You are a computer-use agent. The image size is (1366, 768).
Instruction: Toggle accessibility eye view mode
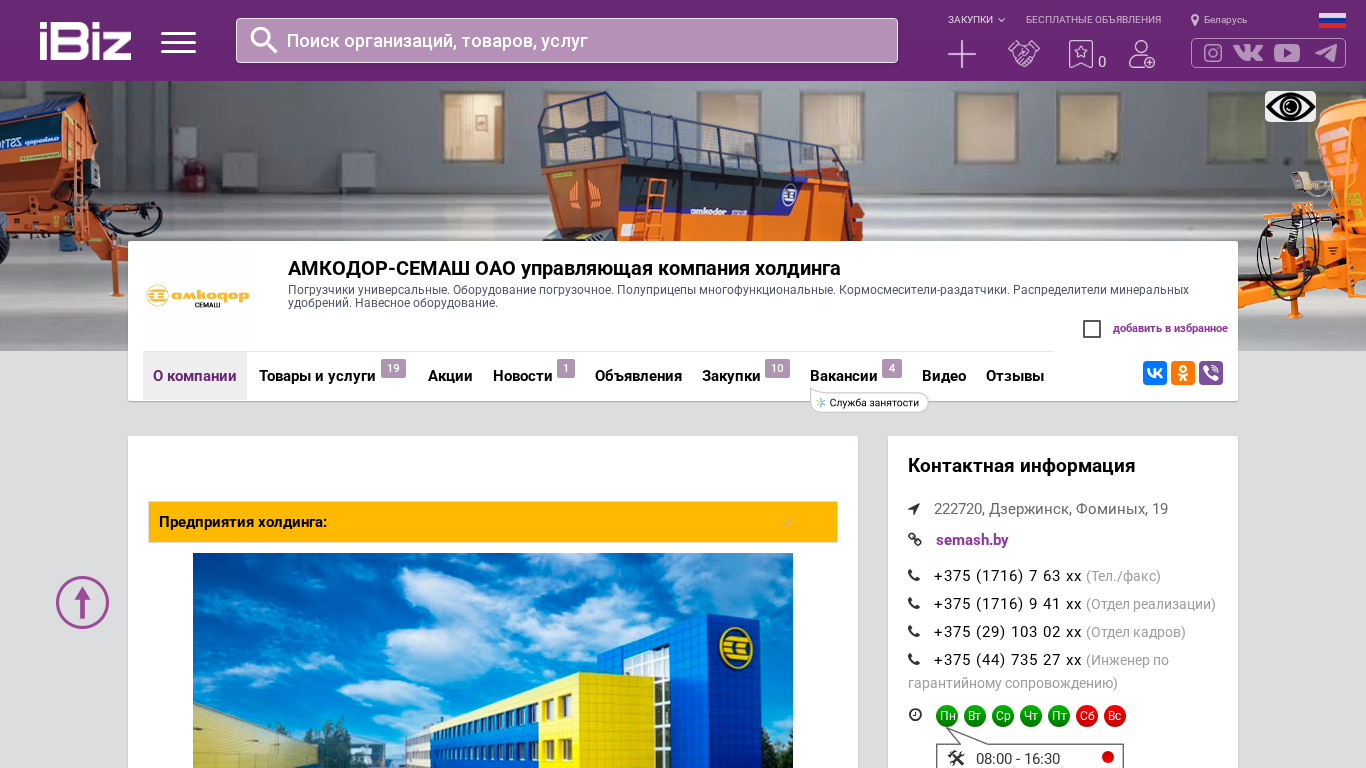click(1290, 107)
